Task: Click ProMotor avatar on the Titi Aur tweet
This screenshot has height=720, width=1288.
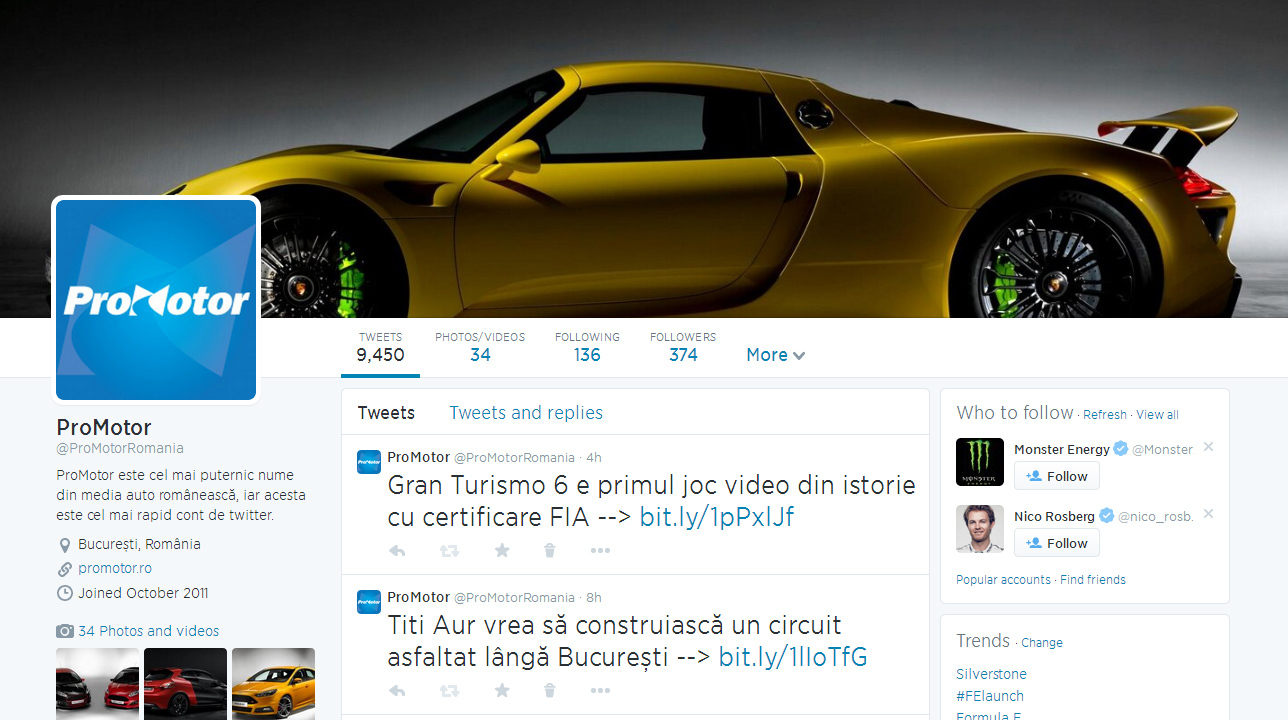Action: click(369, 602)
